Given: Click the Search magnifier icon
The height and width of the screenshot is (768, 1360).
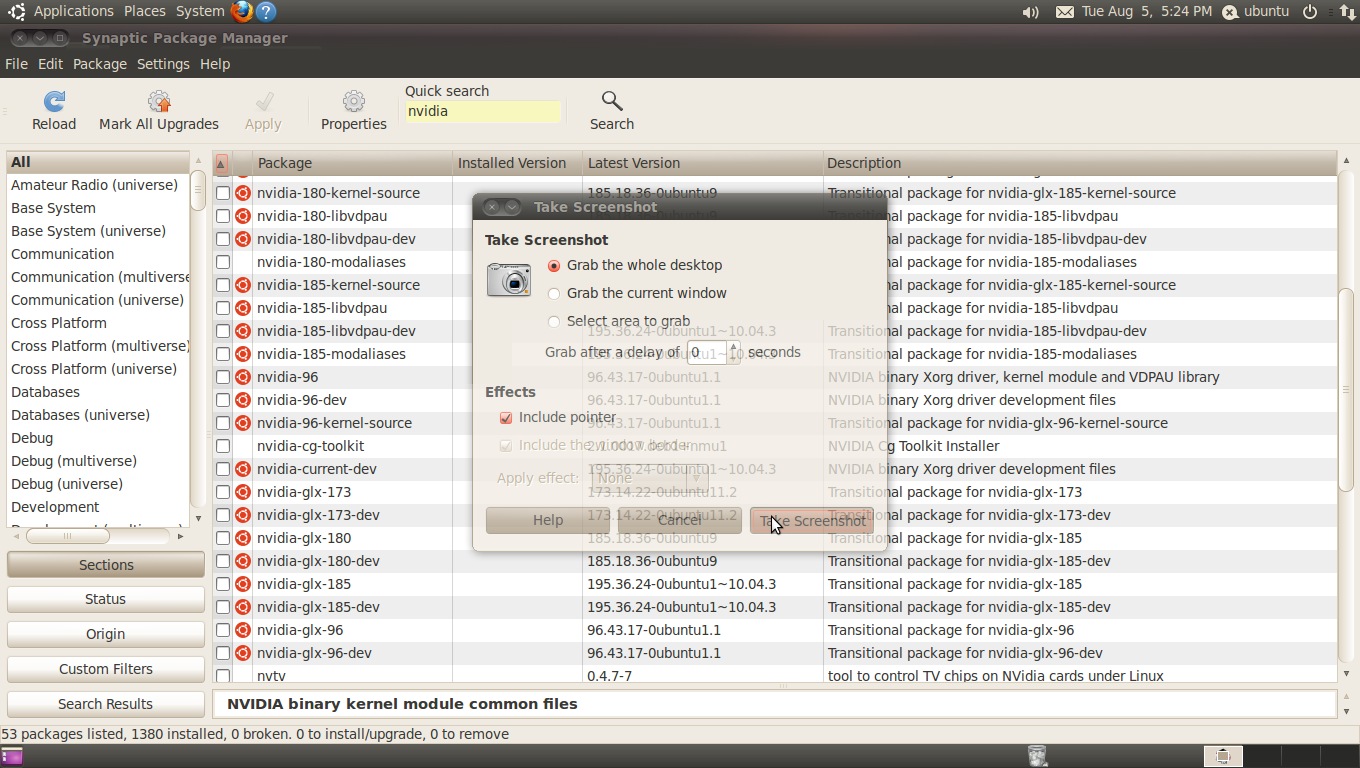Looking at the screenshot, I should pyautogui.click(x=612, y=101).
